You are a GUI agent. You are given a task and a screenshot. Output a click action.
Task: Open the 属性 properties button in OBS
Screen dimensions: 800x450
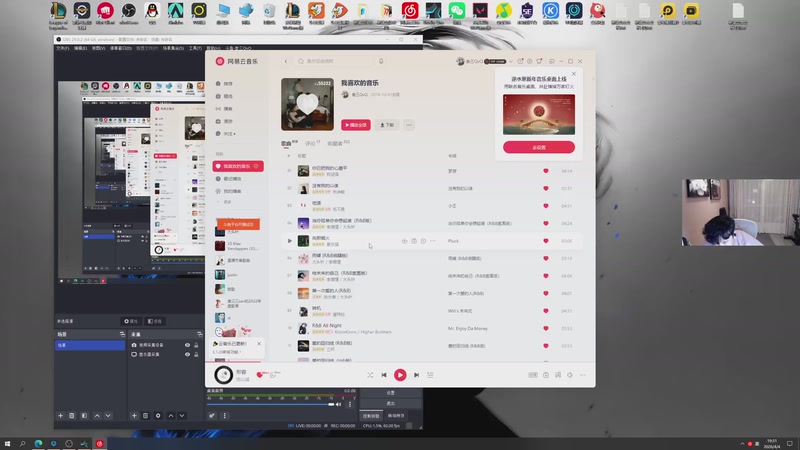point(131,321)
